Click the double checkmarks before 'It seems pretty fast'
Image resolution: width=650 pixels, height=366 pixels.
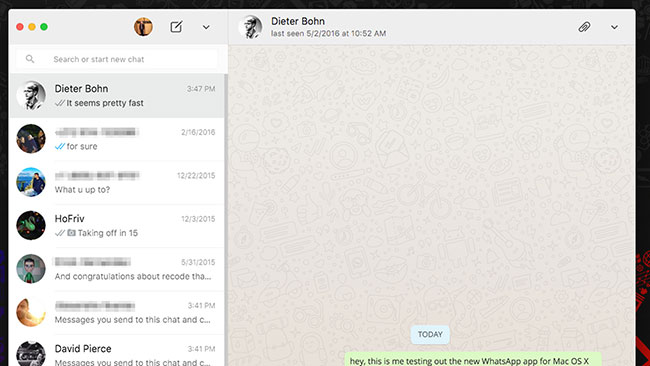point(60,103)
